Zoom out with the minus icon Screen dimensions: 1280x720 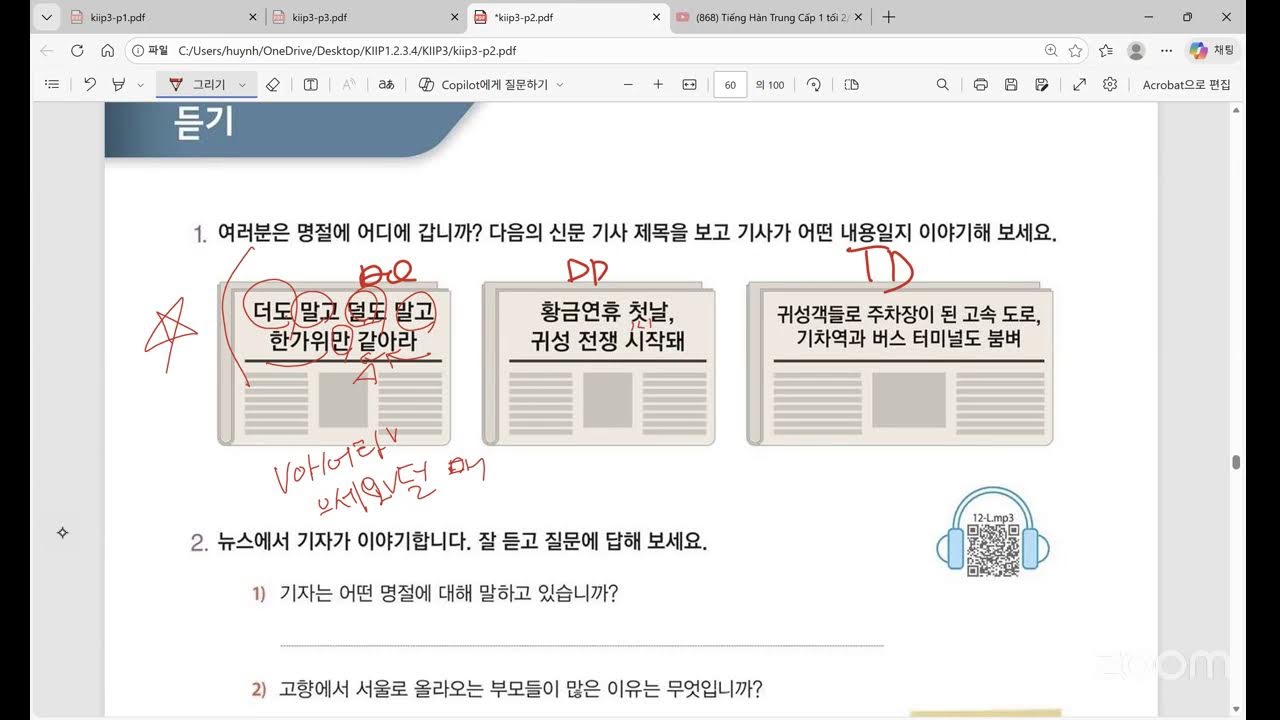coord(628,85)
